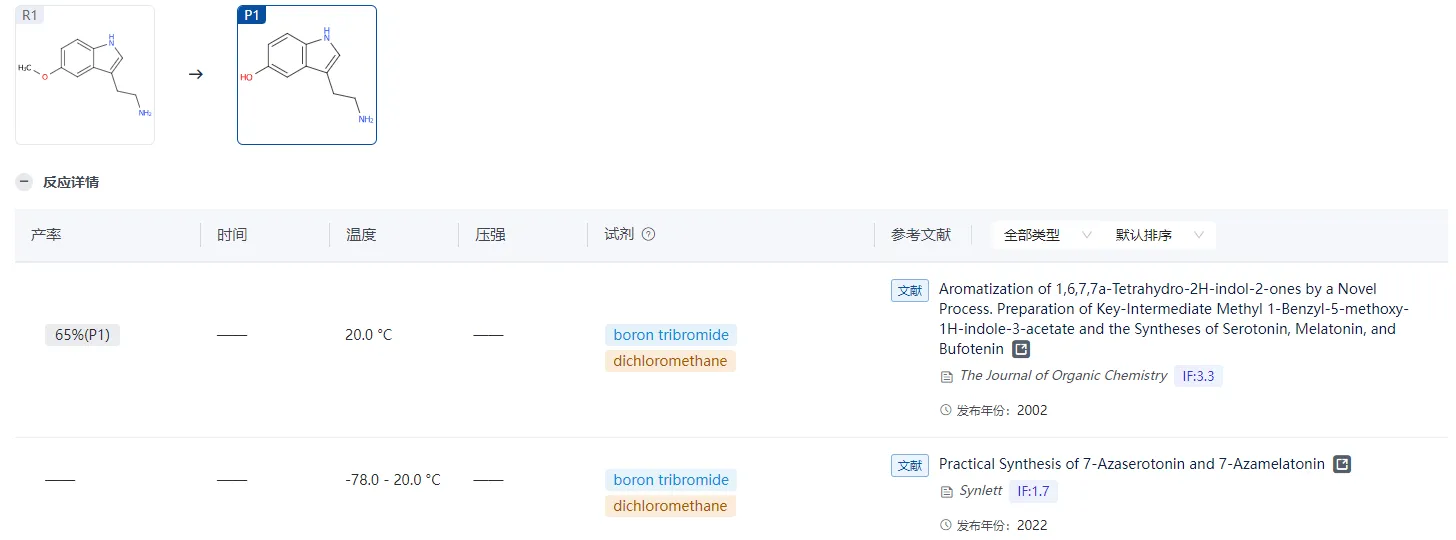
Task: Open Practical Synthesis of 7-Azaserotonin article
Action: [x=1131, y=464]
